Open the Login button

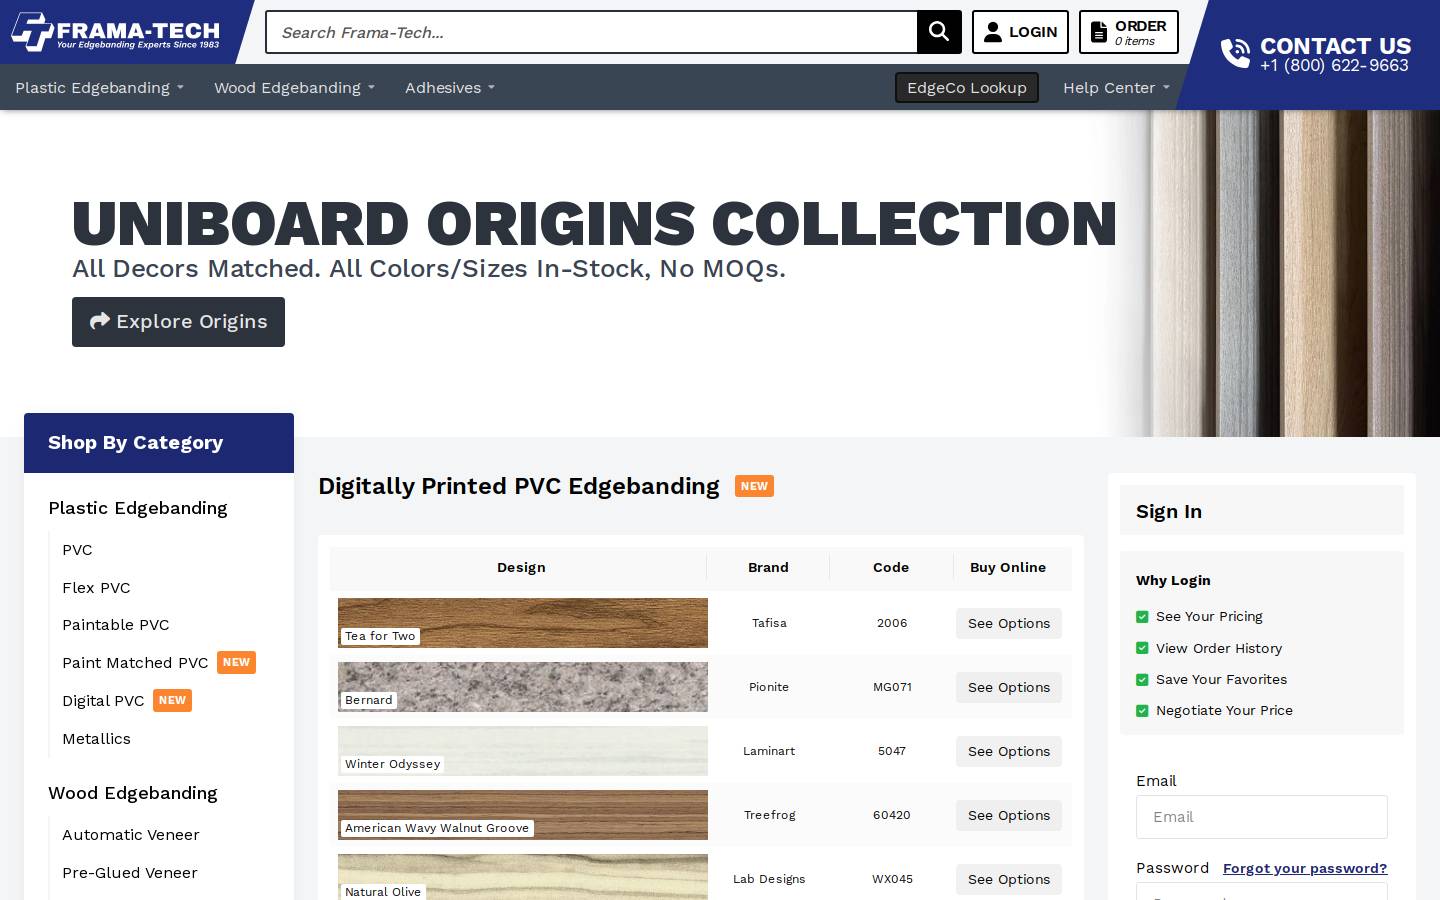pyautogui.click(x=1020, y=32)
